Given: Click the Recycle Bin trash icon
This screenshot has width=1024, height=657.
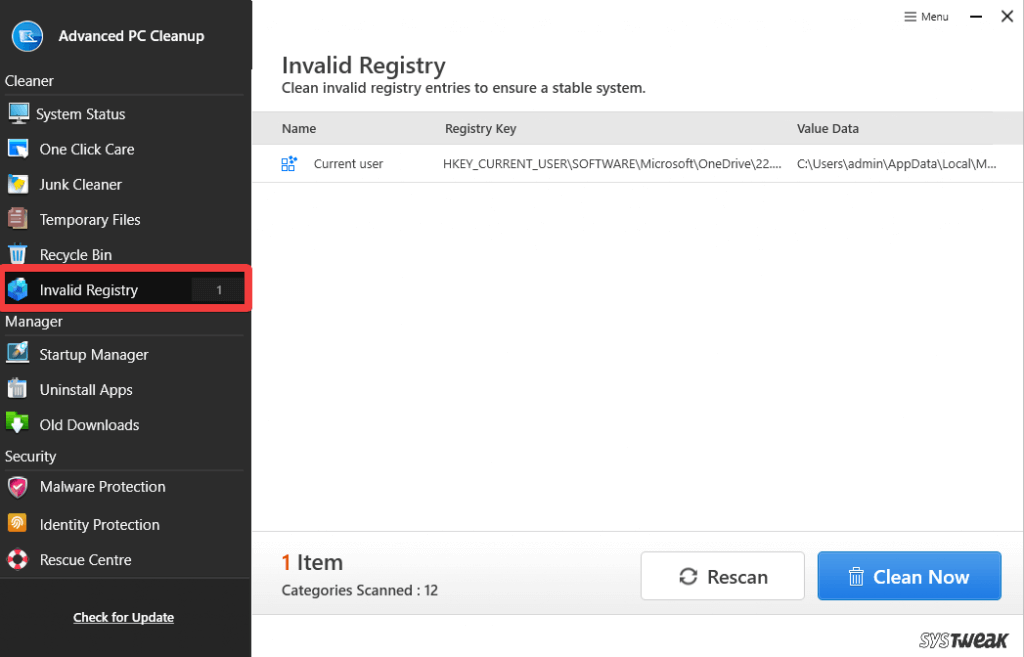Looking at the screenshot, I should [x=18, y=254].
